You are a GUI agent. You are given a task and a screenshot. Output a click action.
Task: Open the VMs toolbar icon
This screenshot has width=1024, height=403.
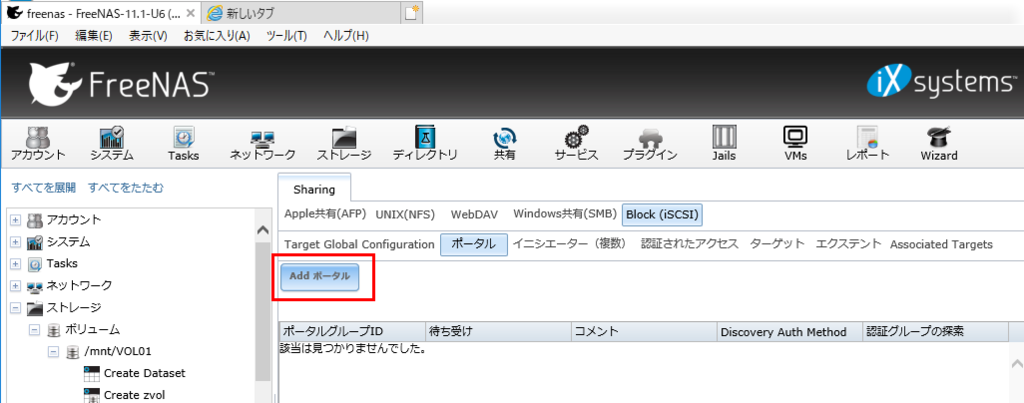coord(795,143)
